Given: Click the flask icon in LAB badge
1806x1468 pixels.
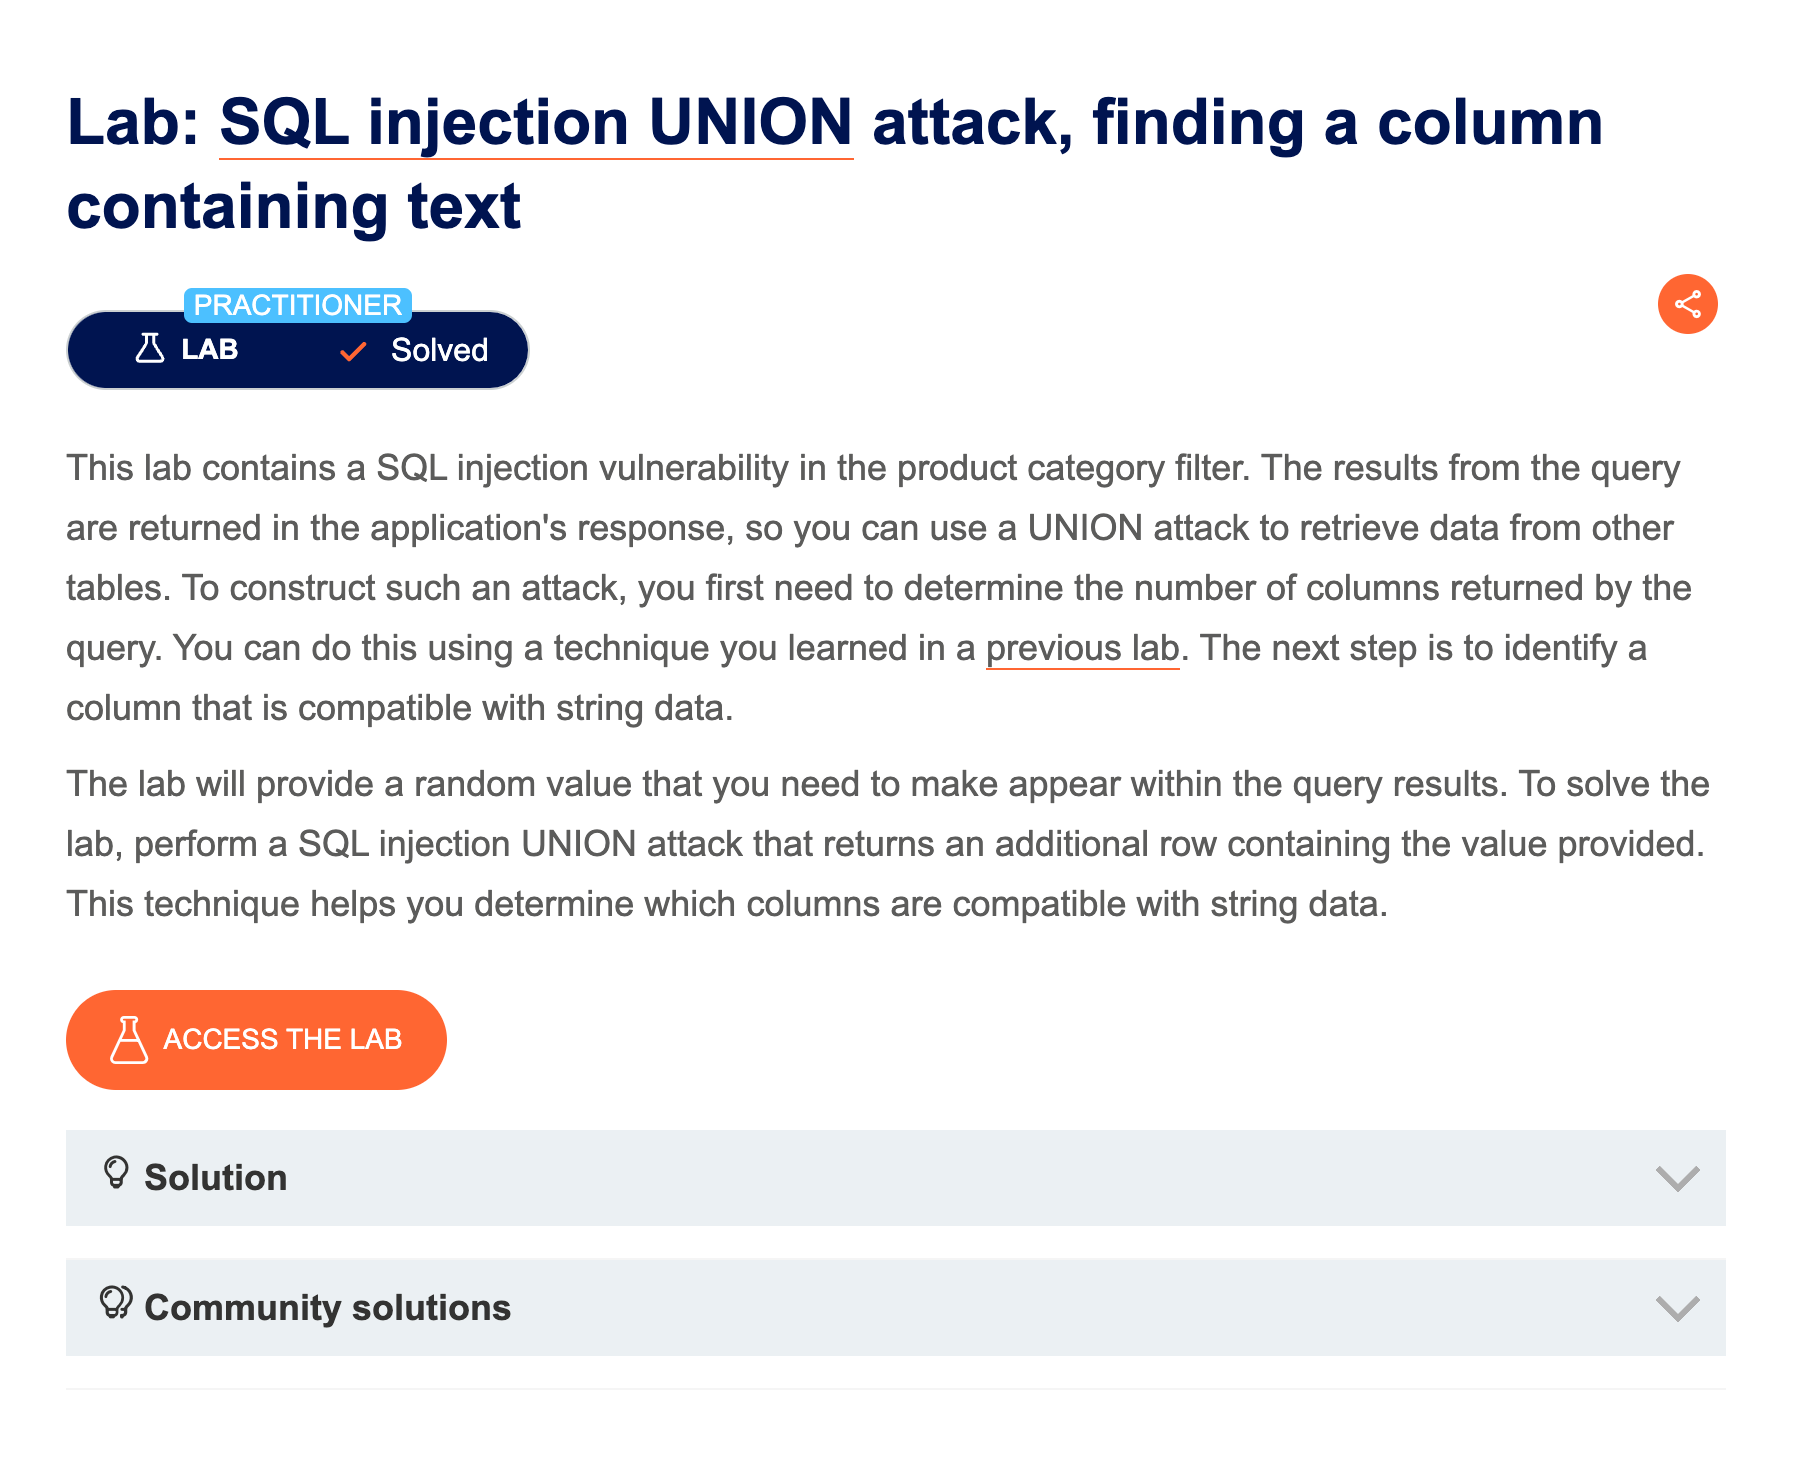Looking at the screenshot, I should (x=149, y=349).
